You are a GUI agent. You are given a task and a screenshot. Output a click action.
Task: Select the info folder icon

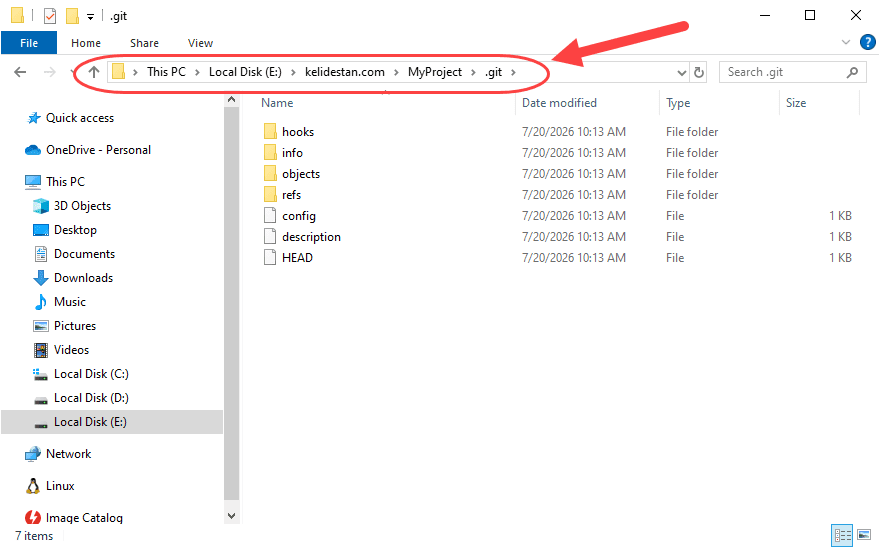point(270,152)
